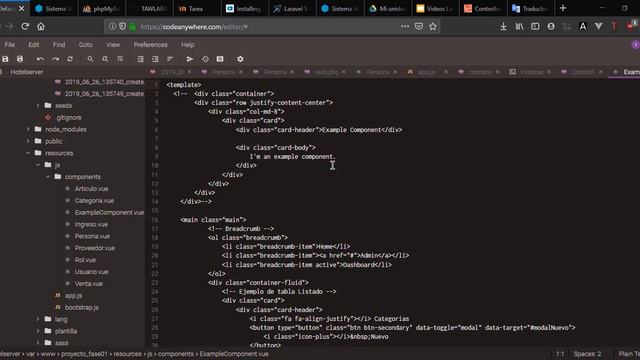Screen dimensions: 640x360
Task: Open the View menu
Action: [x=113, y=45]
